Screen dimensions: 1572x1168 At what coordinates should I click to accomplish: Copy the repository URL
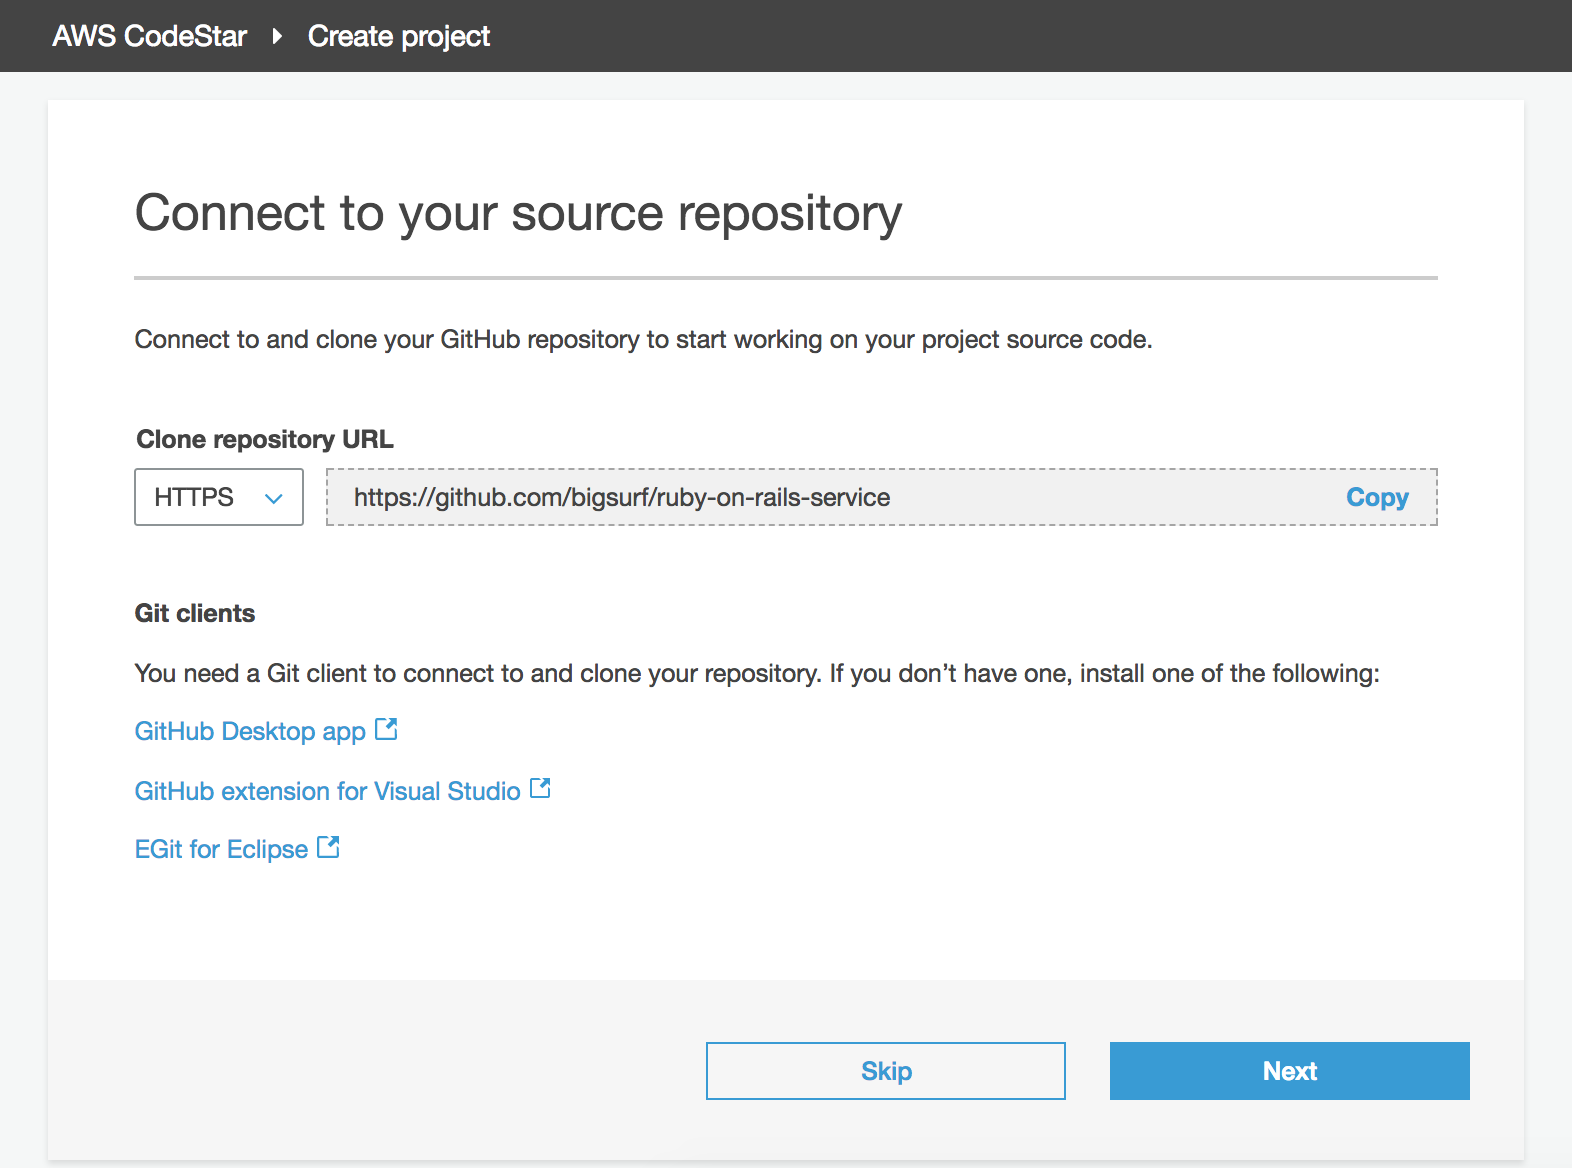click(1376, 497)
